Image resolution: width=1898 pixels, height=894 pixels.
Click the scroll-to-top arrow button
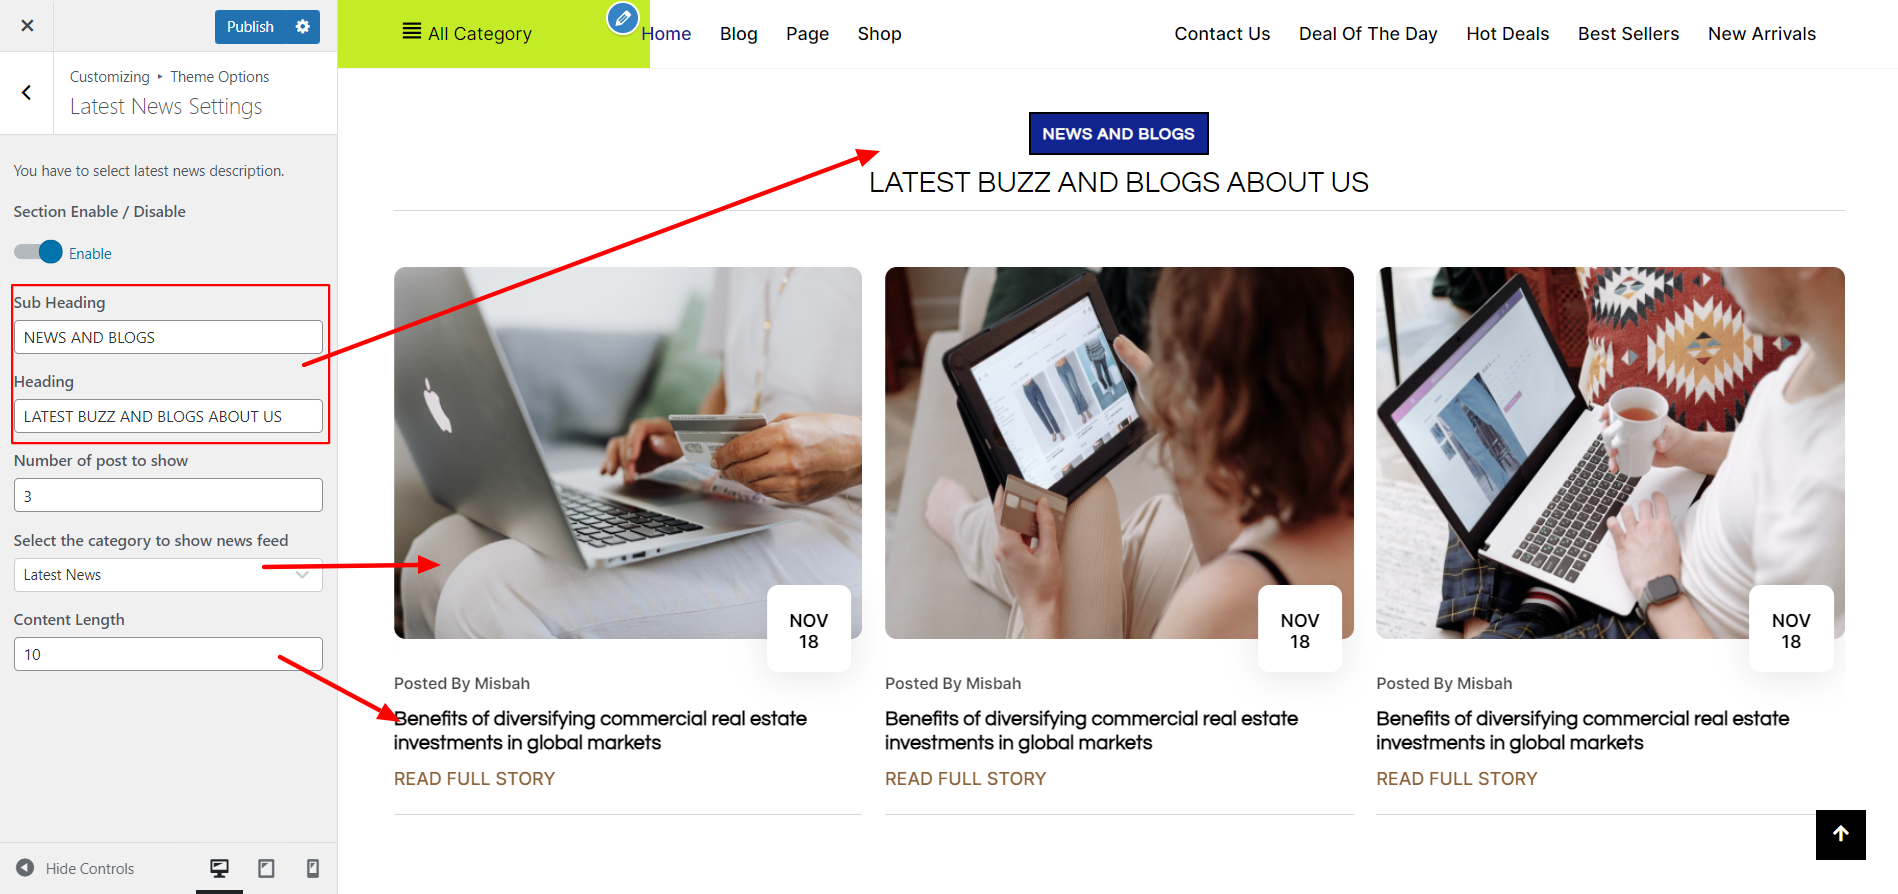[x=1841, y=835]
